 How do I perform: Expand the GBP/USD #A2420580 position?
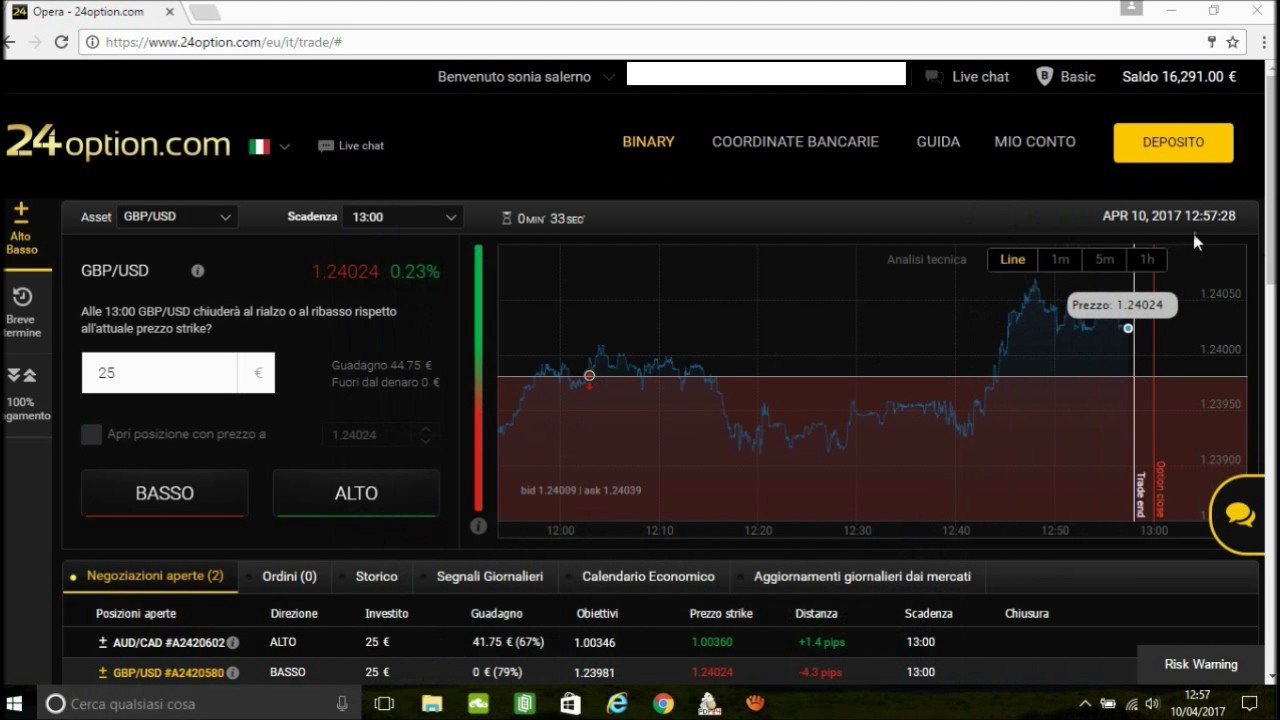[102, 672]
